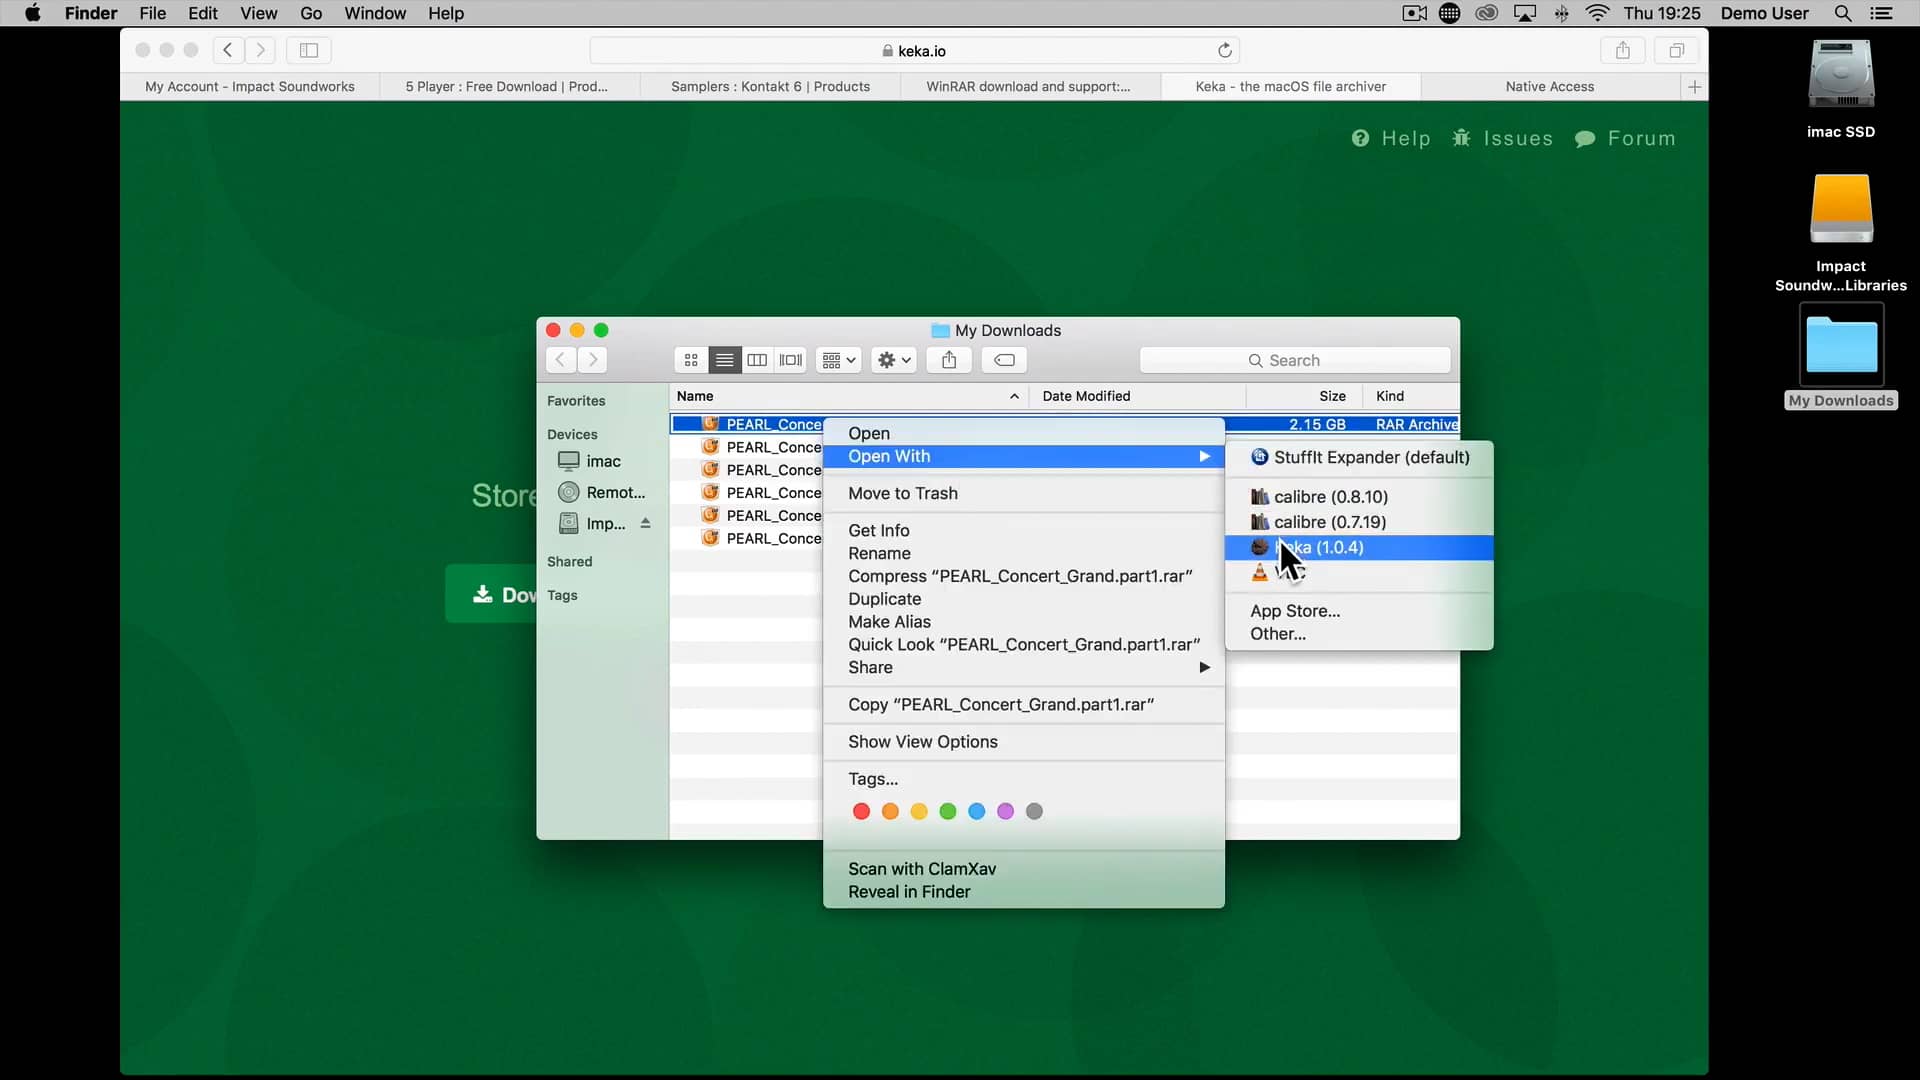Click the Share icon in Finder toolbar

(948, 360)
